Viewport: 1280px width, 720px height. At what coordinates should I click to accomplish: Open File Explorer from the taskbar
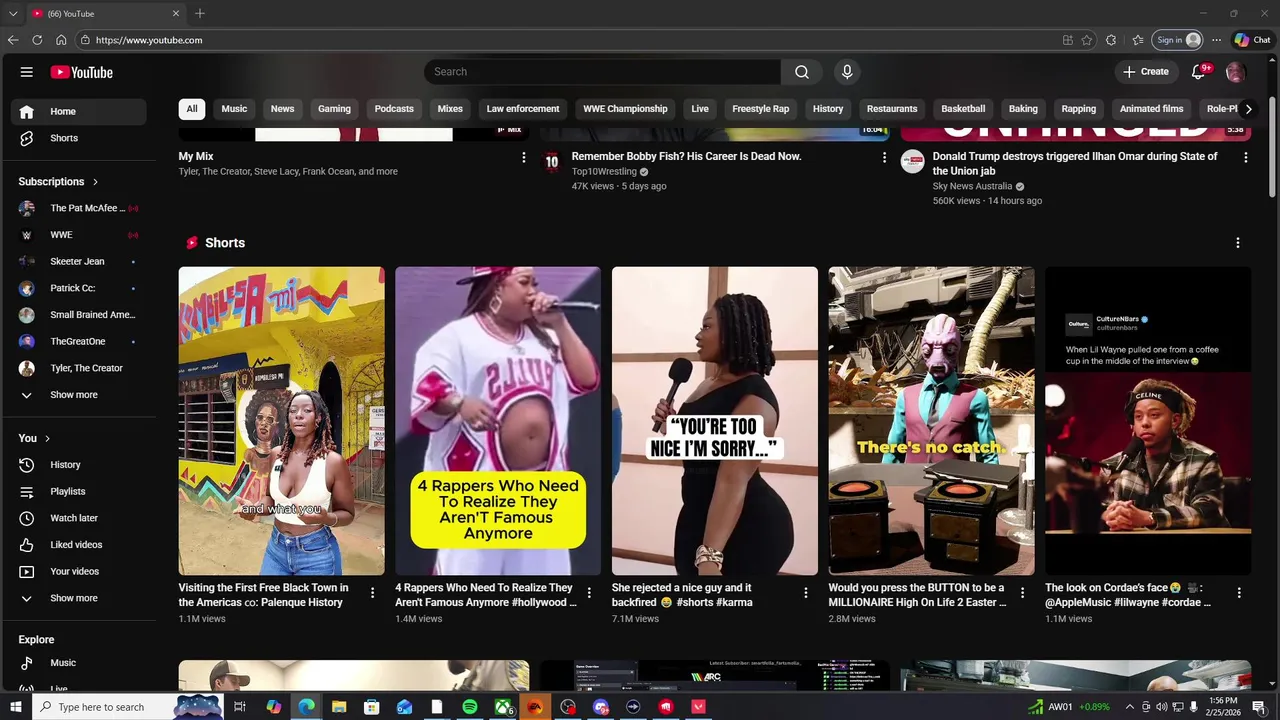pyautogui.click(x=339, y=707)
